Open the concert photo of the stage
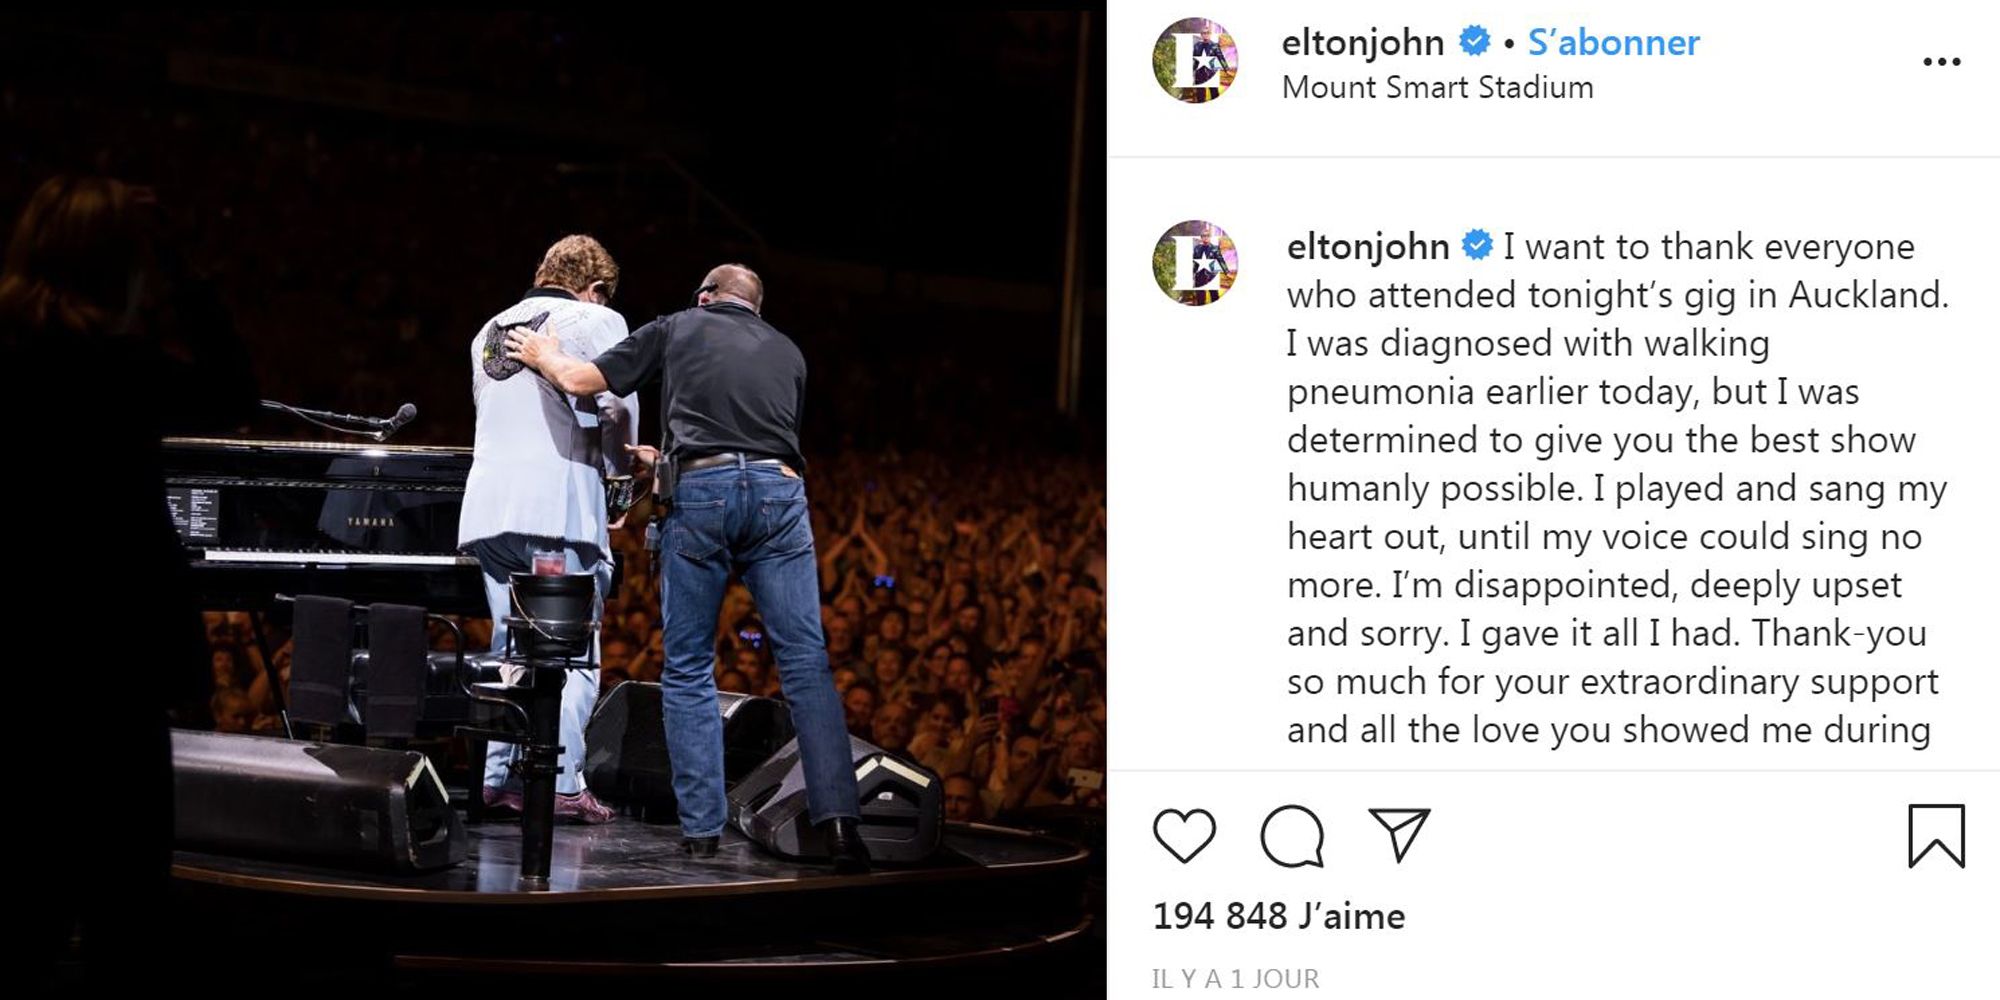Viewport: 2000px width, 1000px height. [x=553, y=500]
